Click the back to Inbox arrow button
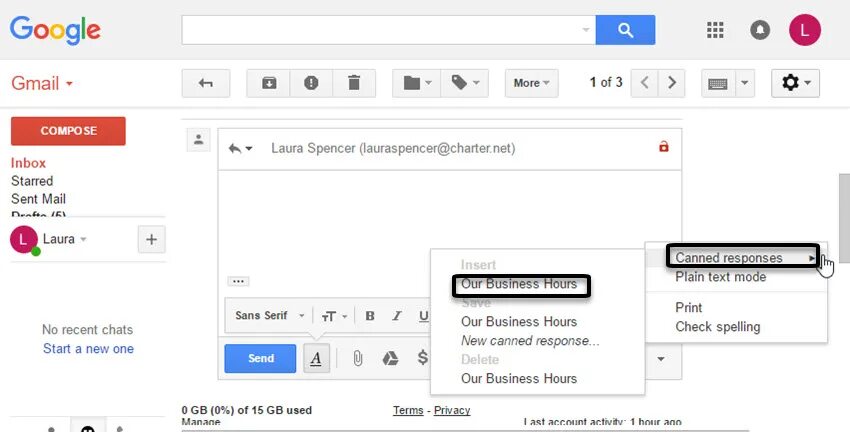 click(x=205, y=83)
